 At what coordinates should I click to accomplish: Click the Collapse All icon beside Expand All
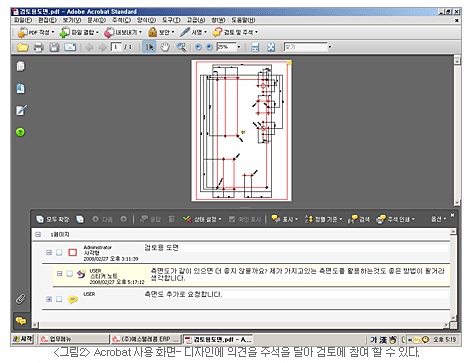click(x=80, y=219)
